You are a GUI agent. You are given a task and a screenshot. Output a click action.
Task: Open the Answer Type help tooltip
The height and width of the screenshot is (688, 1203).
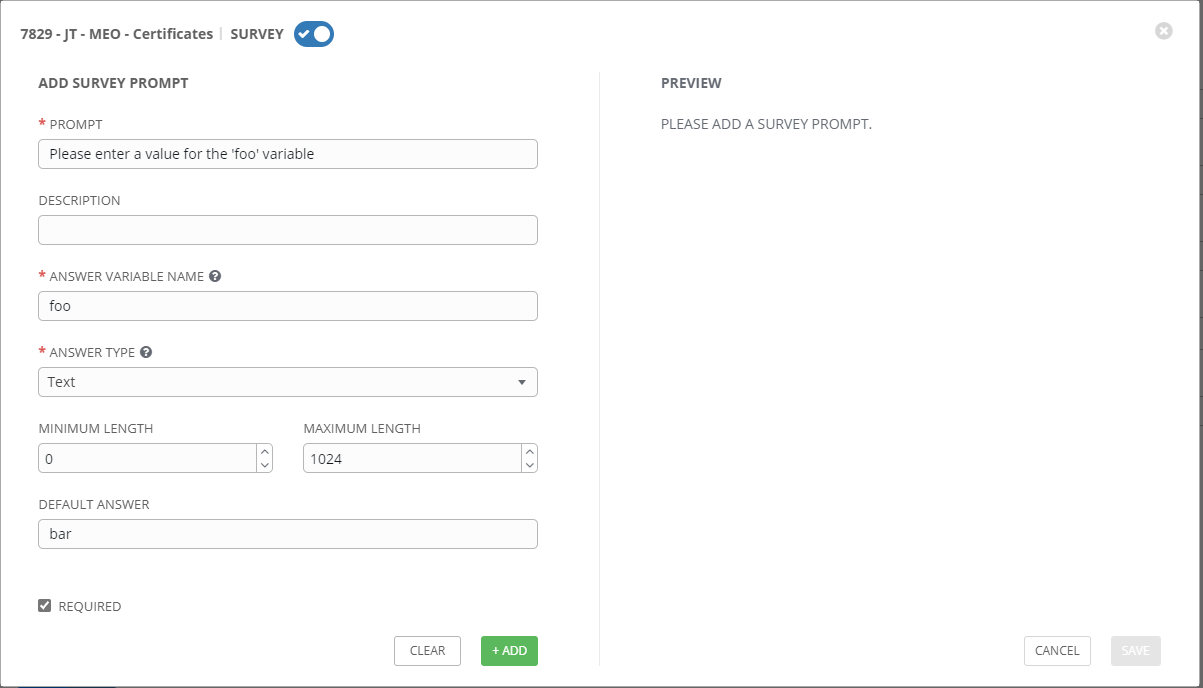click(x=146, y=352)
